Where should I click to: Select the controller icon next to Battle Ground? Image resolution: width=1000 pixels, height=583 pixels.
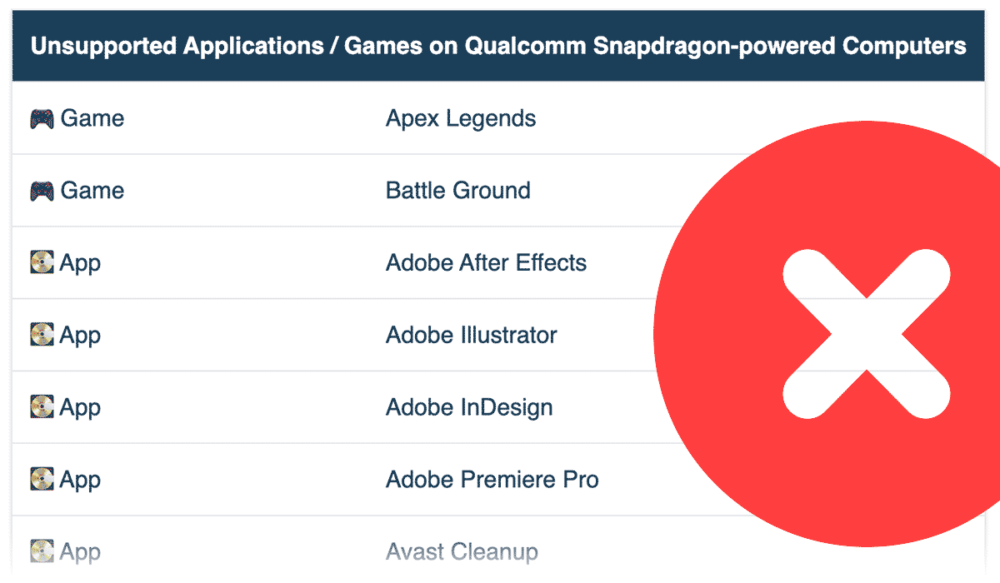coord(40,190)
